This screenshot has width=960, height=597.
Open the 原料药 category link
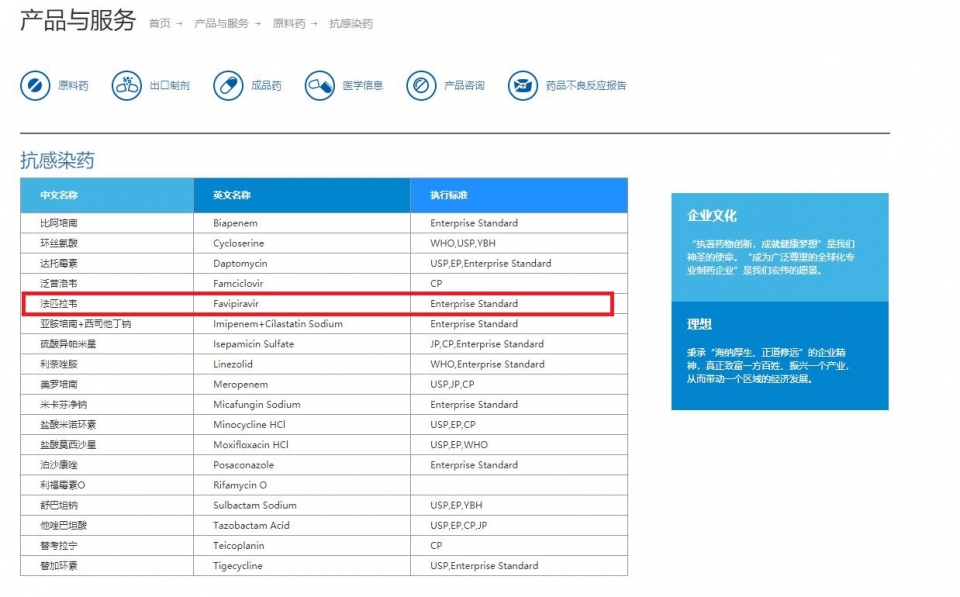click(x=73, y=85)
